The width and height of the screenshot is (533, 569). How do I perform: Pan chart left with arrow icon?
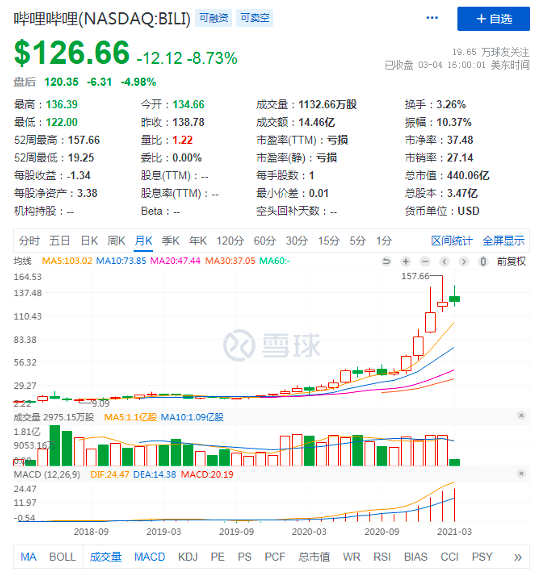[x=444, y=261]
